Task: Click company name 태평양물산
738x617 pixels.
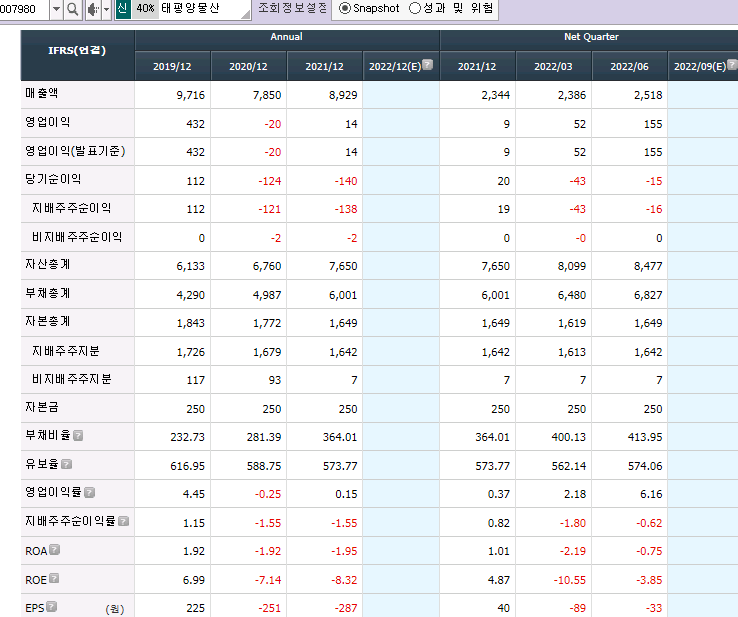Action: (190, 8)
